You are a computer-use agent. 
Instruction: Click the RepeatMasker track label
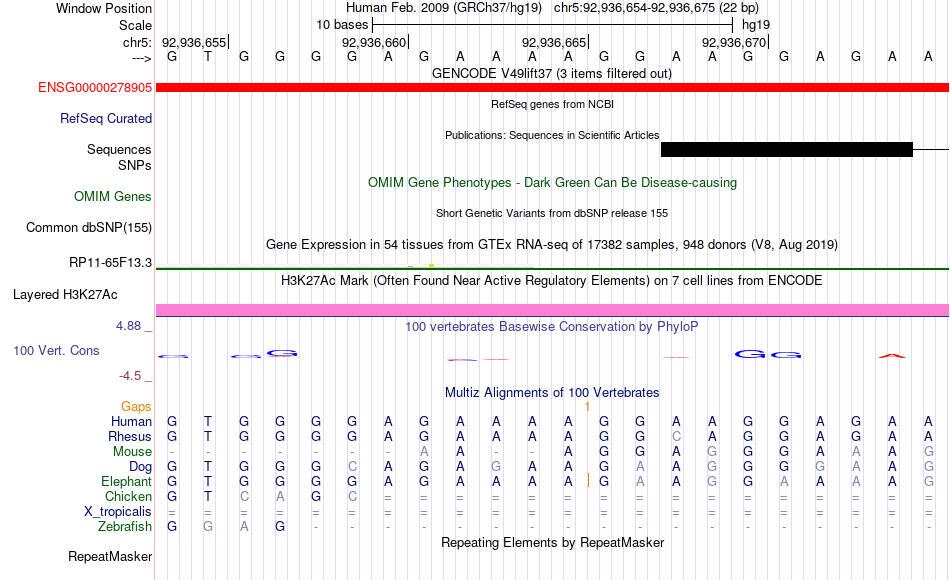pyautogui.click(x=110, y=556)
